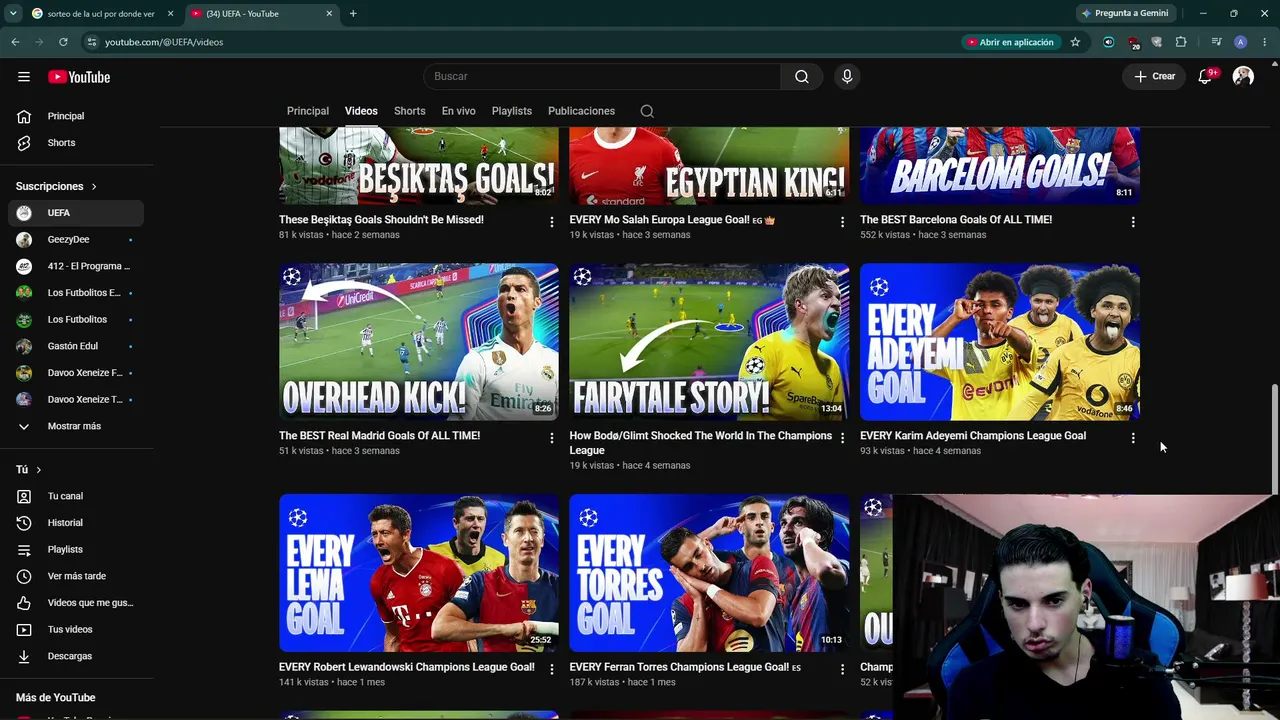1280x720 pixels.
Task: Open Tus videos in the sidebar
Action: pos(76,629)
